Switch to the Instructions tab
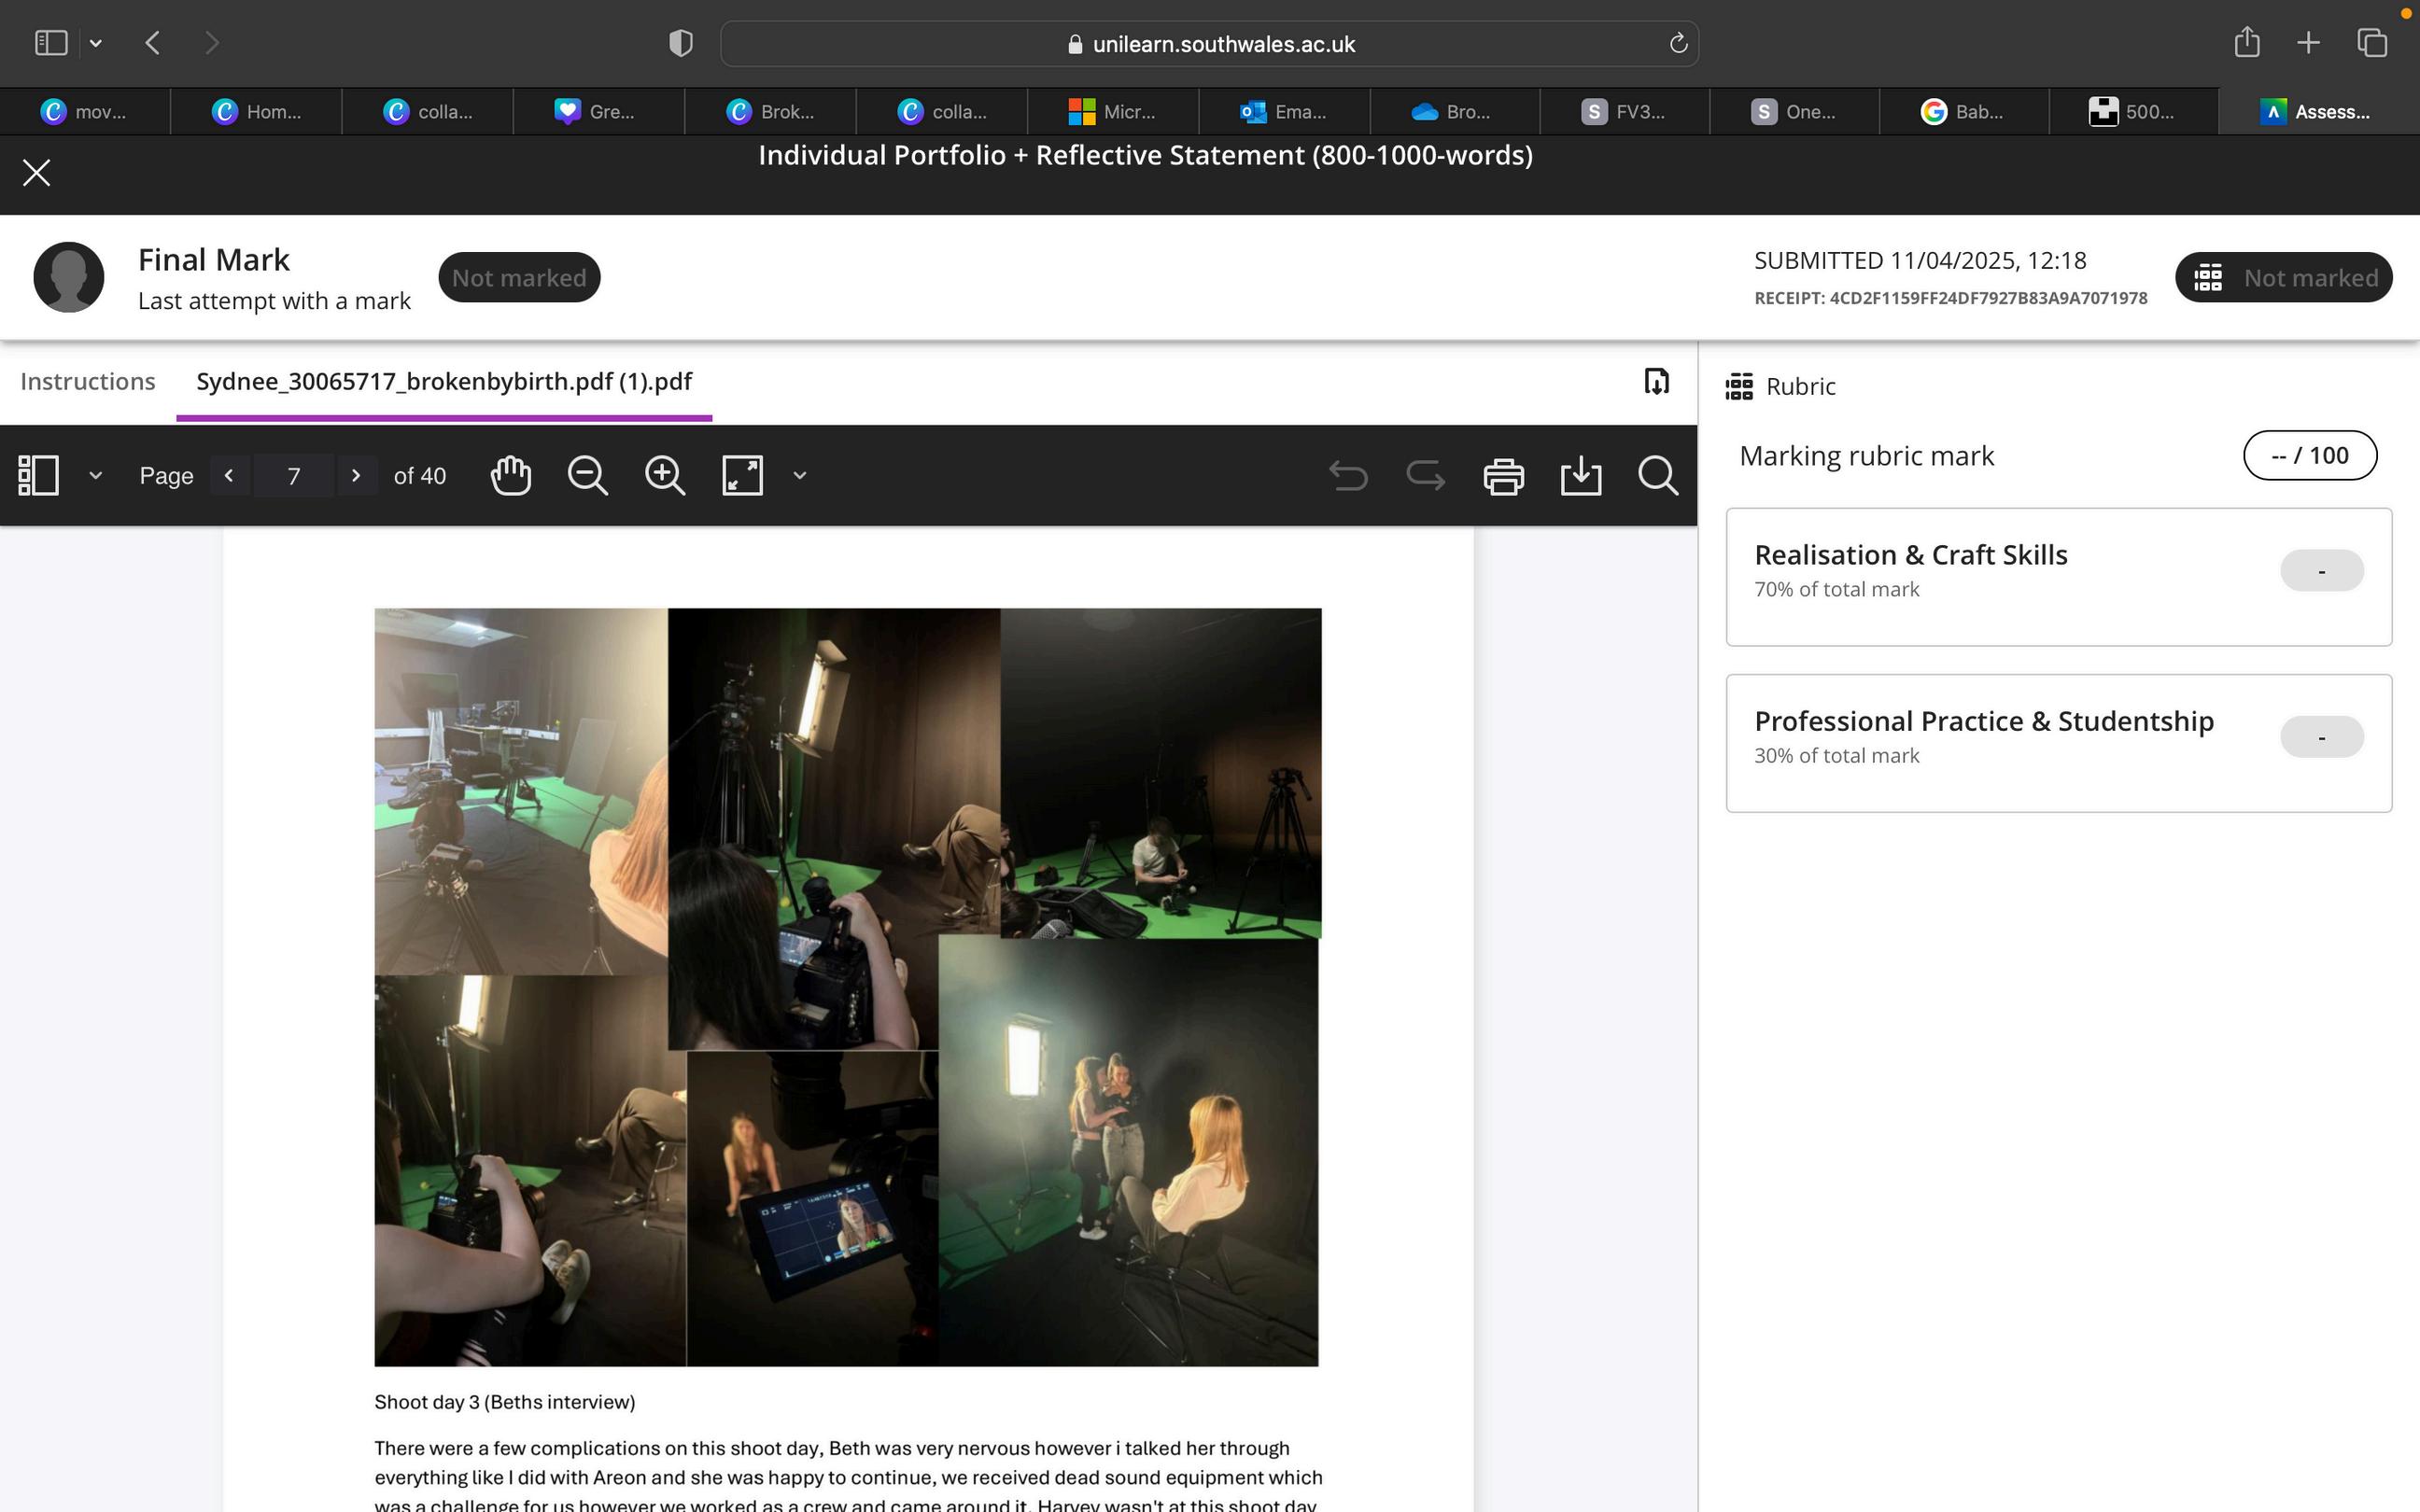Screen dimensions: 2420x1512 coord(88,382)
